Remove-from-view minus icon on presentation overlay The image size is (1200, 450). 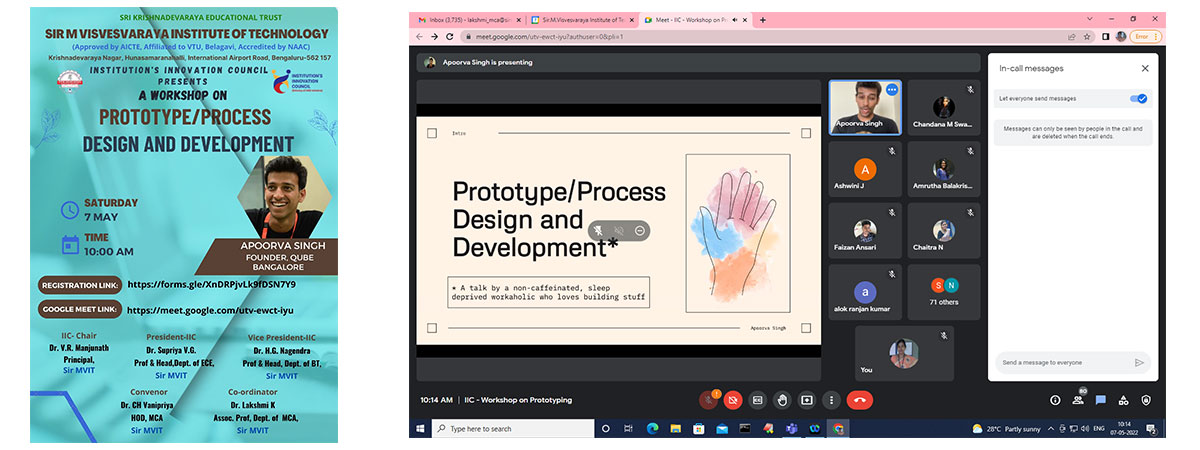click(x=640, y=230)
